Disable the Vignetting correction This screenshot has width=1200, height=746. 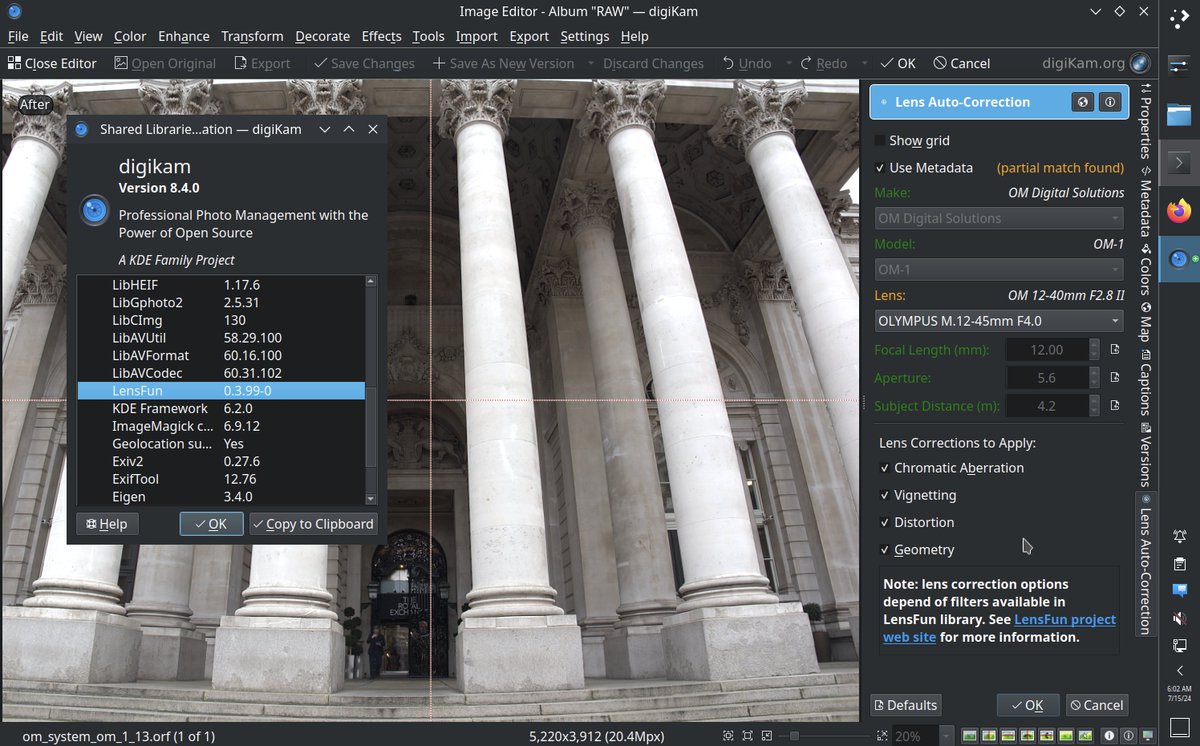click(885, 495)
